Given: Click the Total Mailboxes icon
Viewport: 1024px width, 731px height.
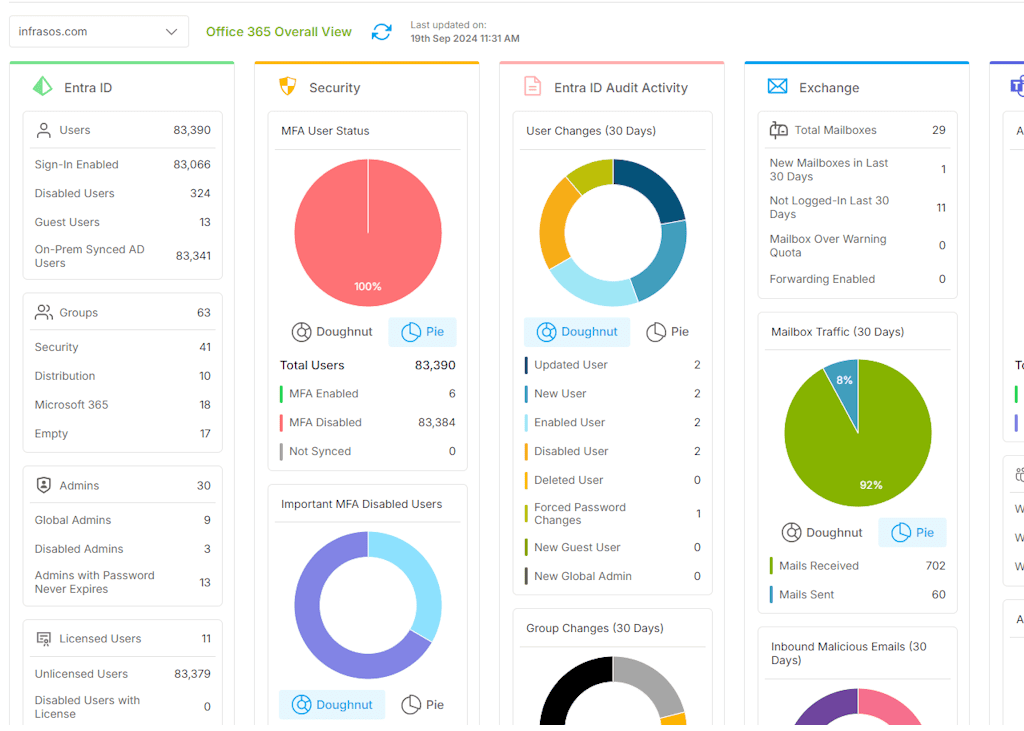Looking at the screenshot, I should [x=778, y=130].
